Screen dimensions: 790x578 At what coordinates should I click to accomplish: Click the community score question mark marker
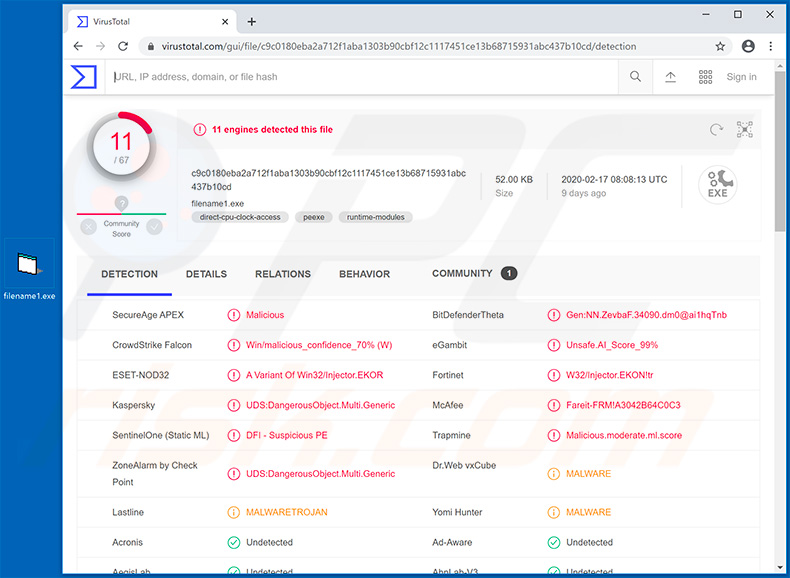coord(121,204)
